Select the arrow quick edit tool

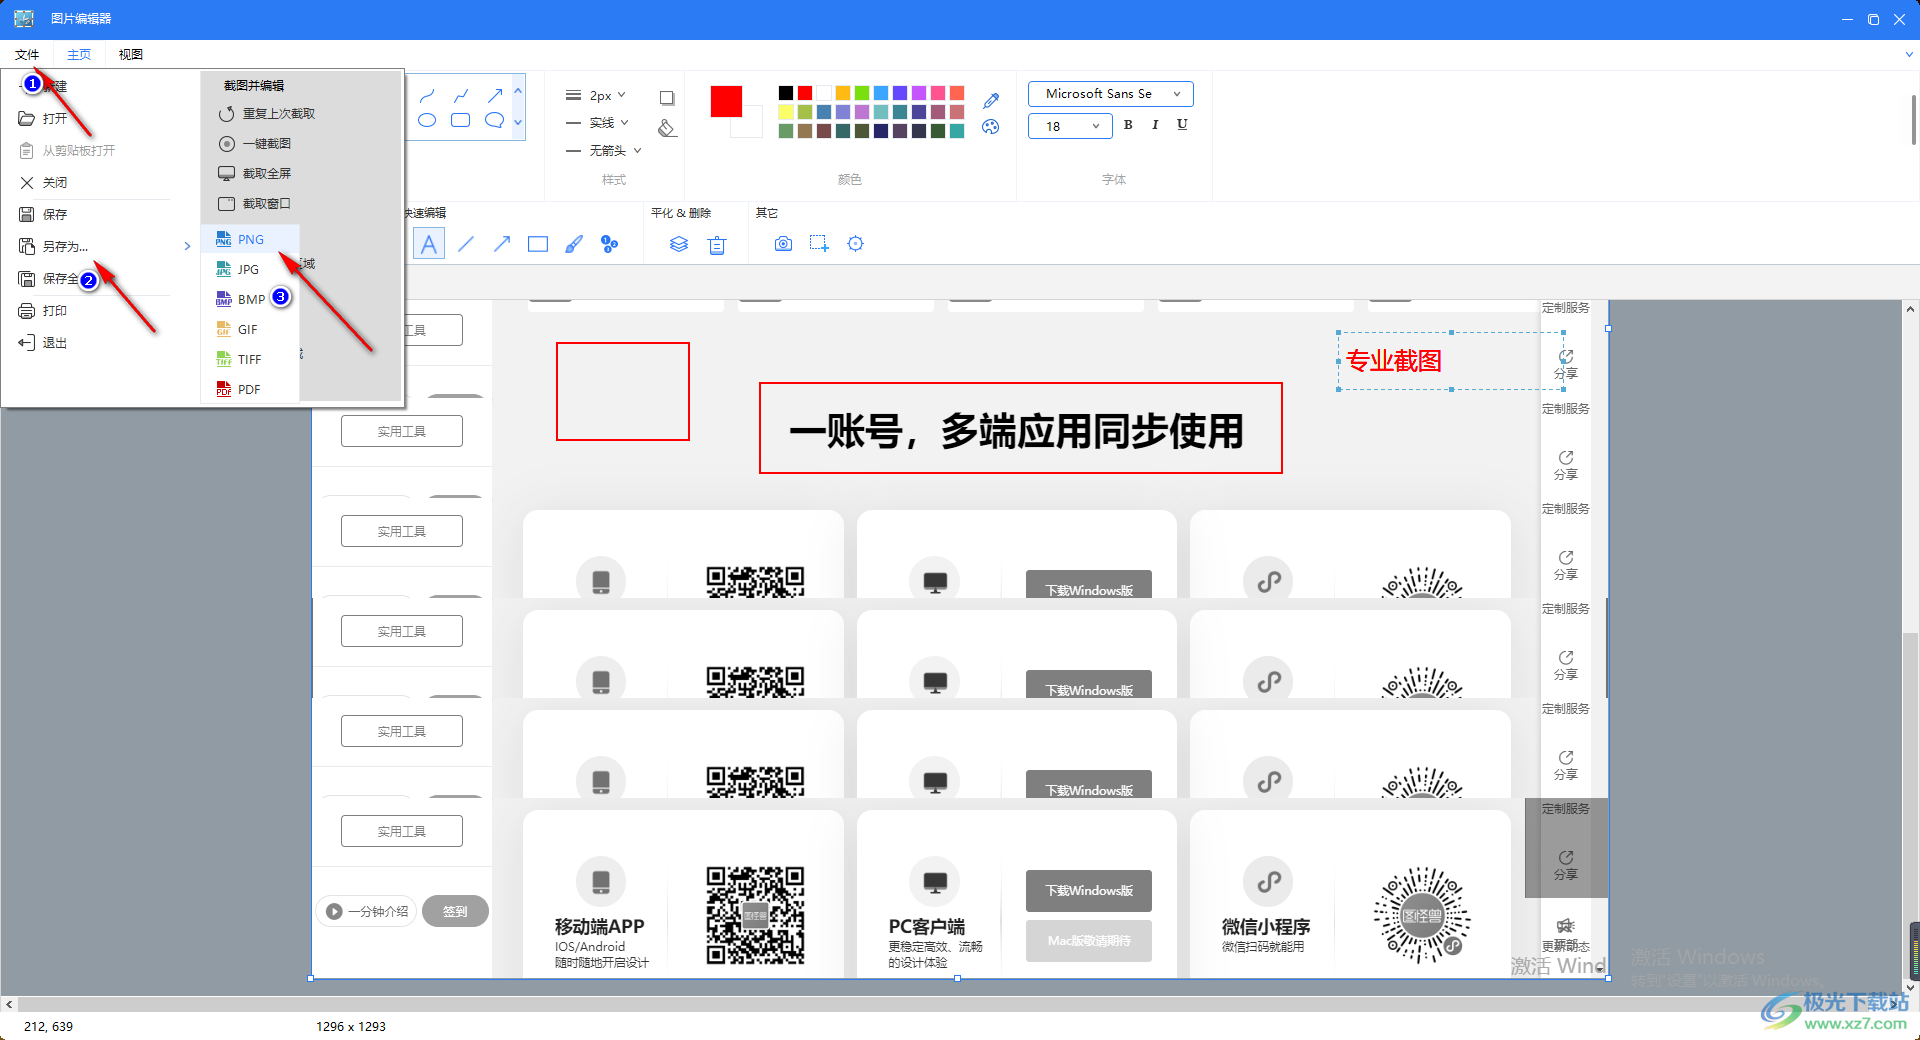tap(502, 244)
